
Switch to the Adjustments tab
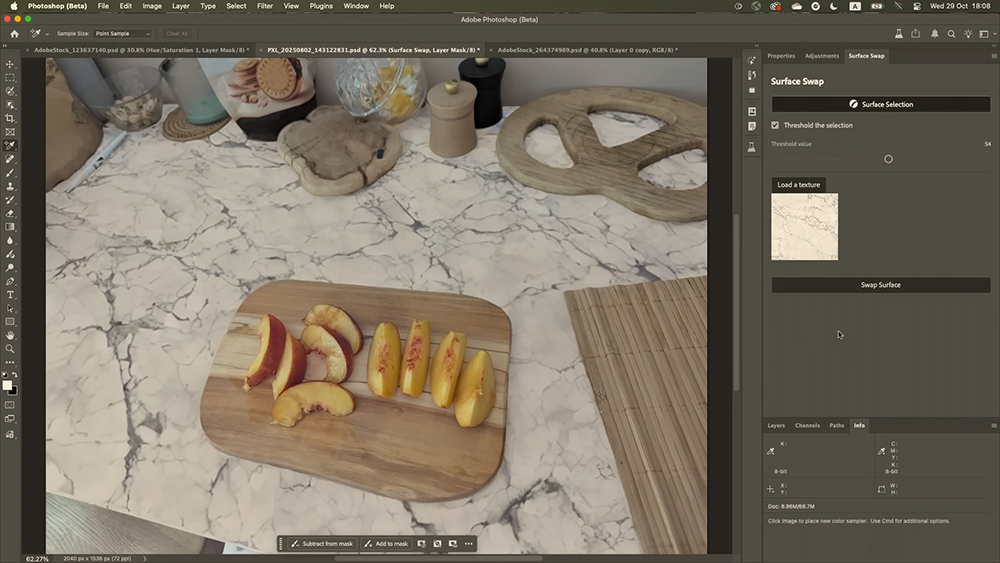click(x=822, y=56)
